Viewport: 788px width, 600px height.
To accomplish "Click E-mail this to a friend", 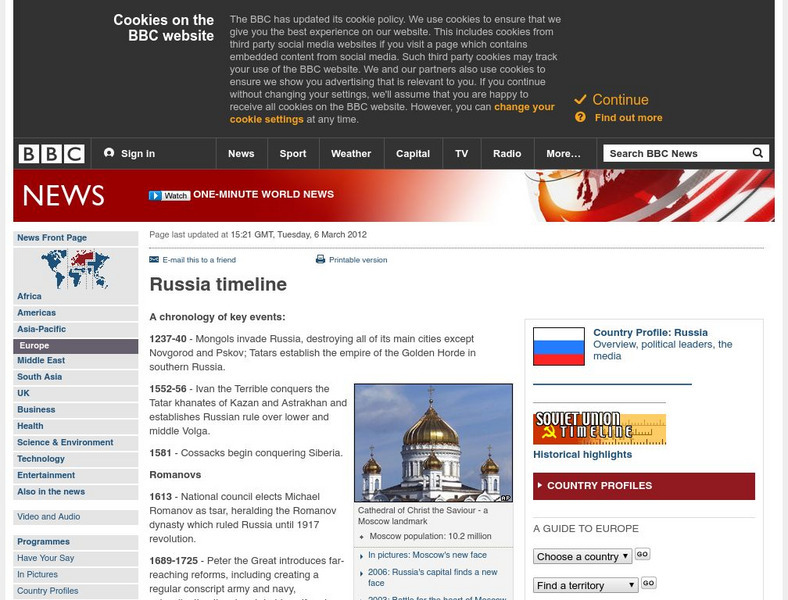I will [x=199, y=260].
